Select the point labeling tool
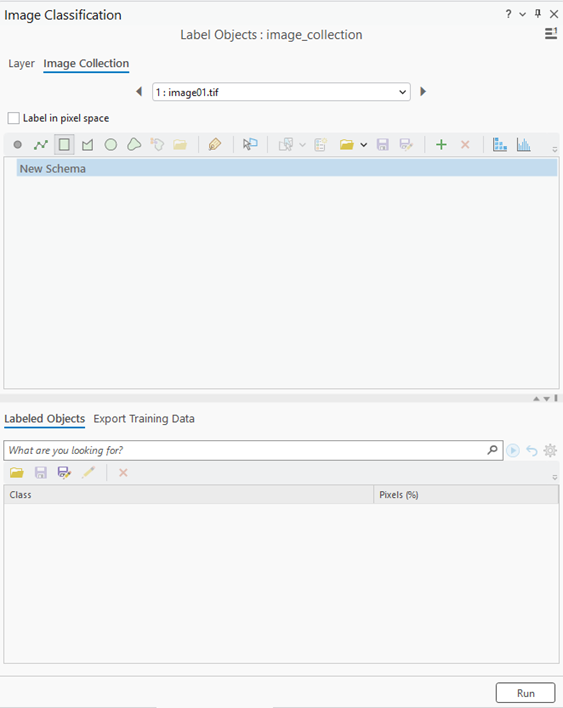 point(18,144)
